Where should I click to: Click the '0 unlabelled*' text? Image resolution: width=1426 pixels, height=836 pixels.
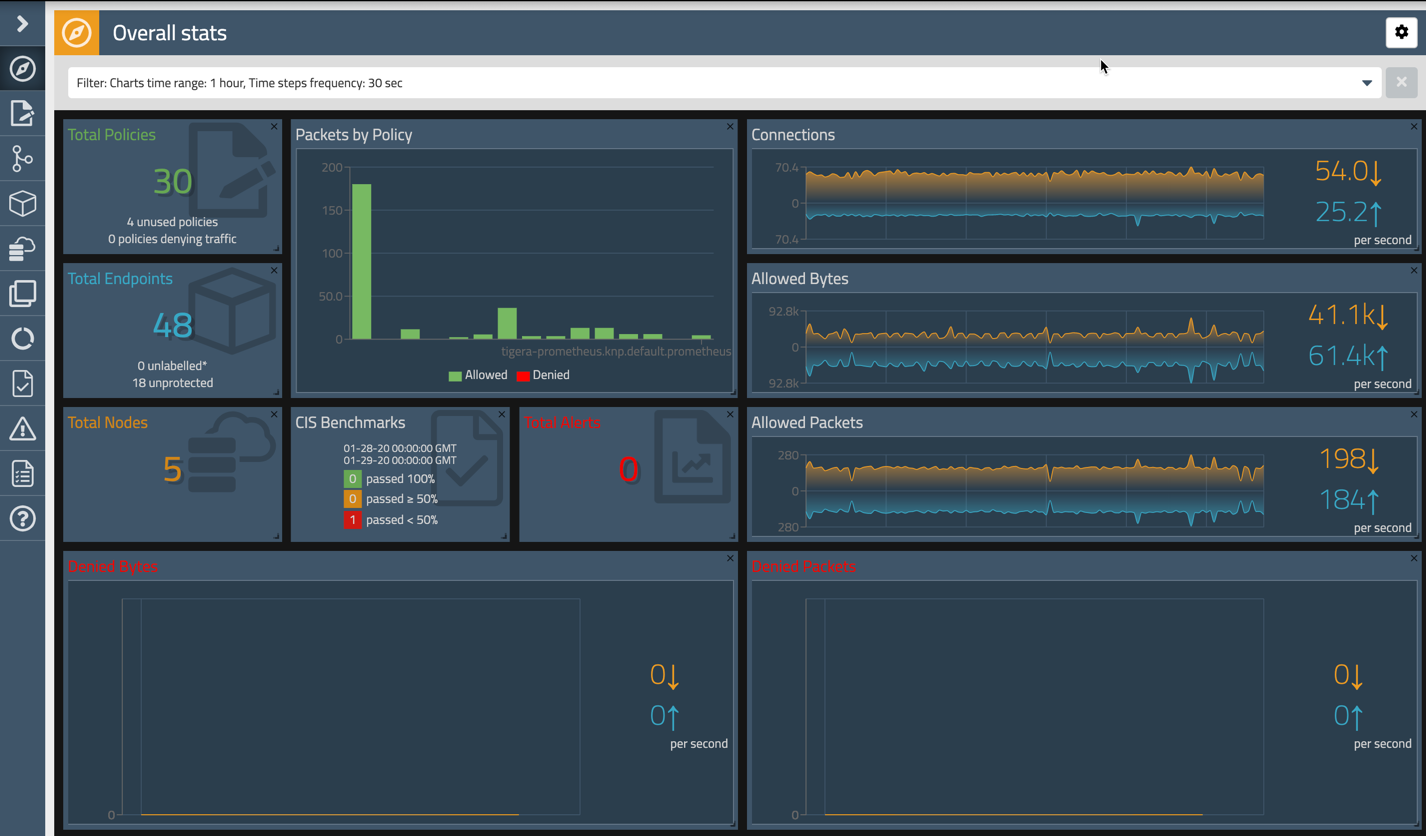(x=172, y=366)
